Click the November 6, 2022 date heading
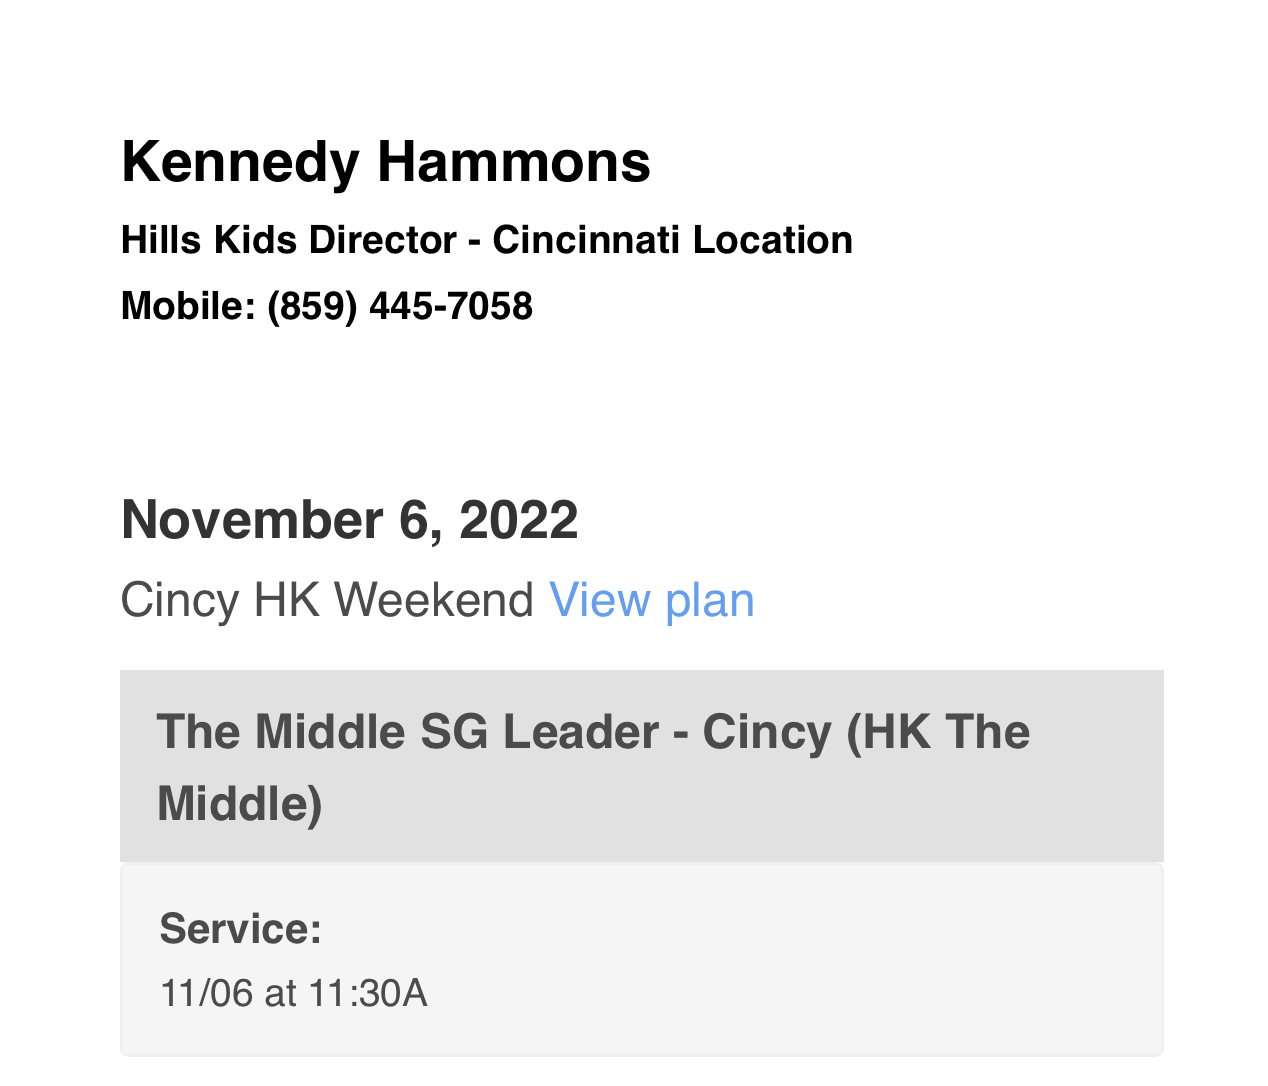 click(349, 520)
